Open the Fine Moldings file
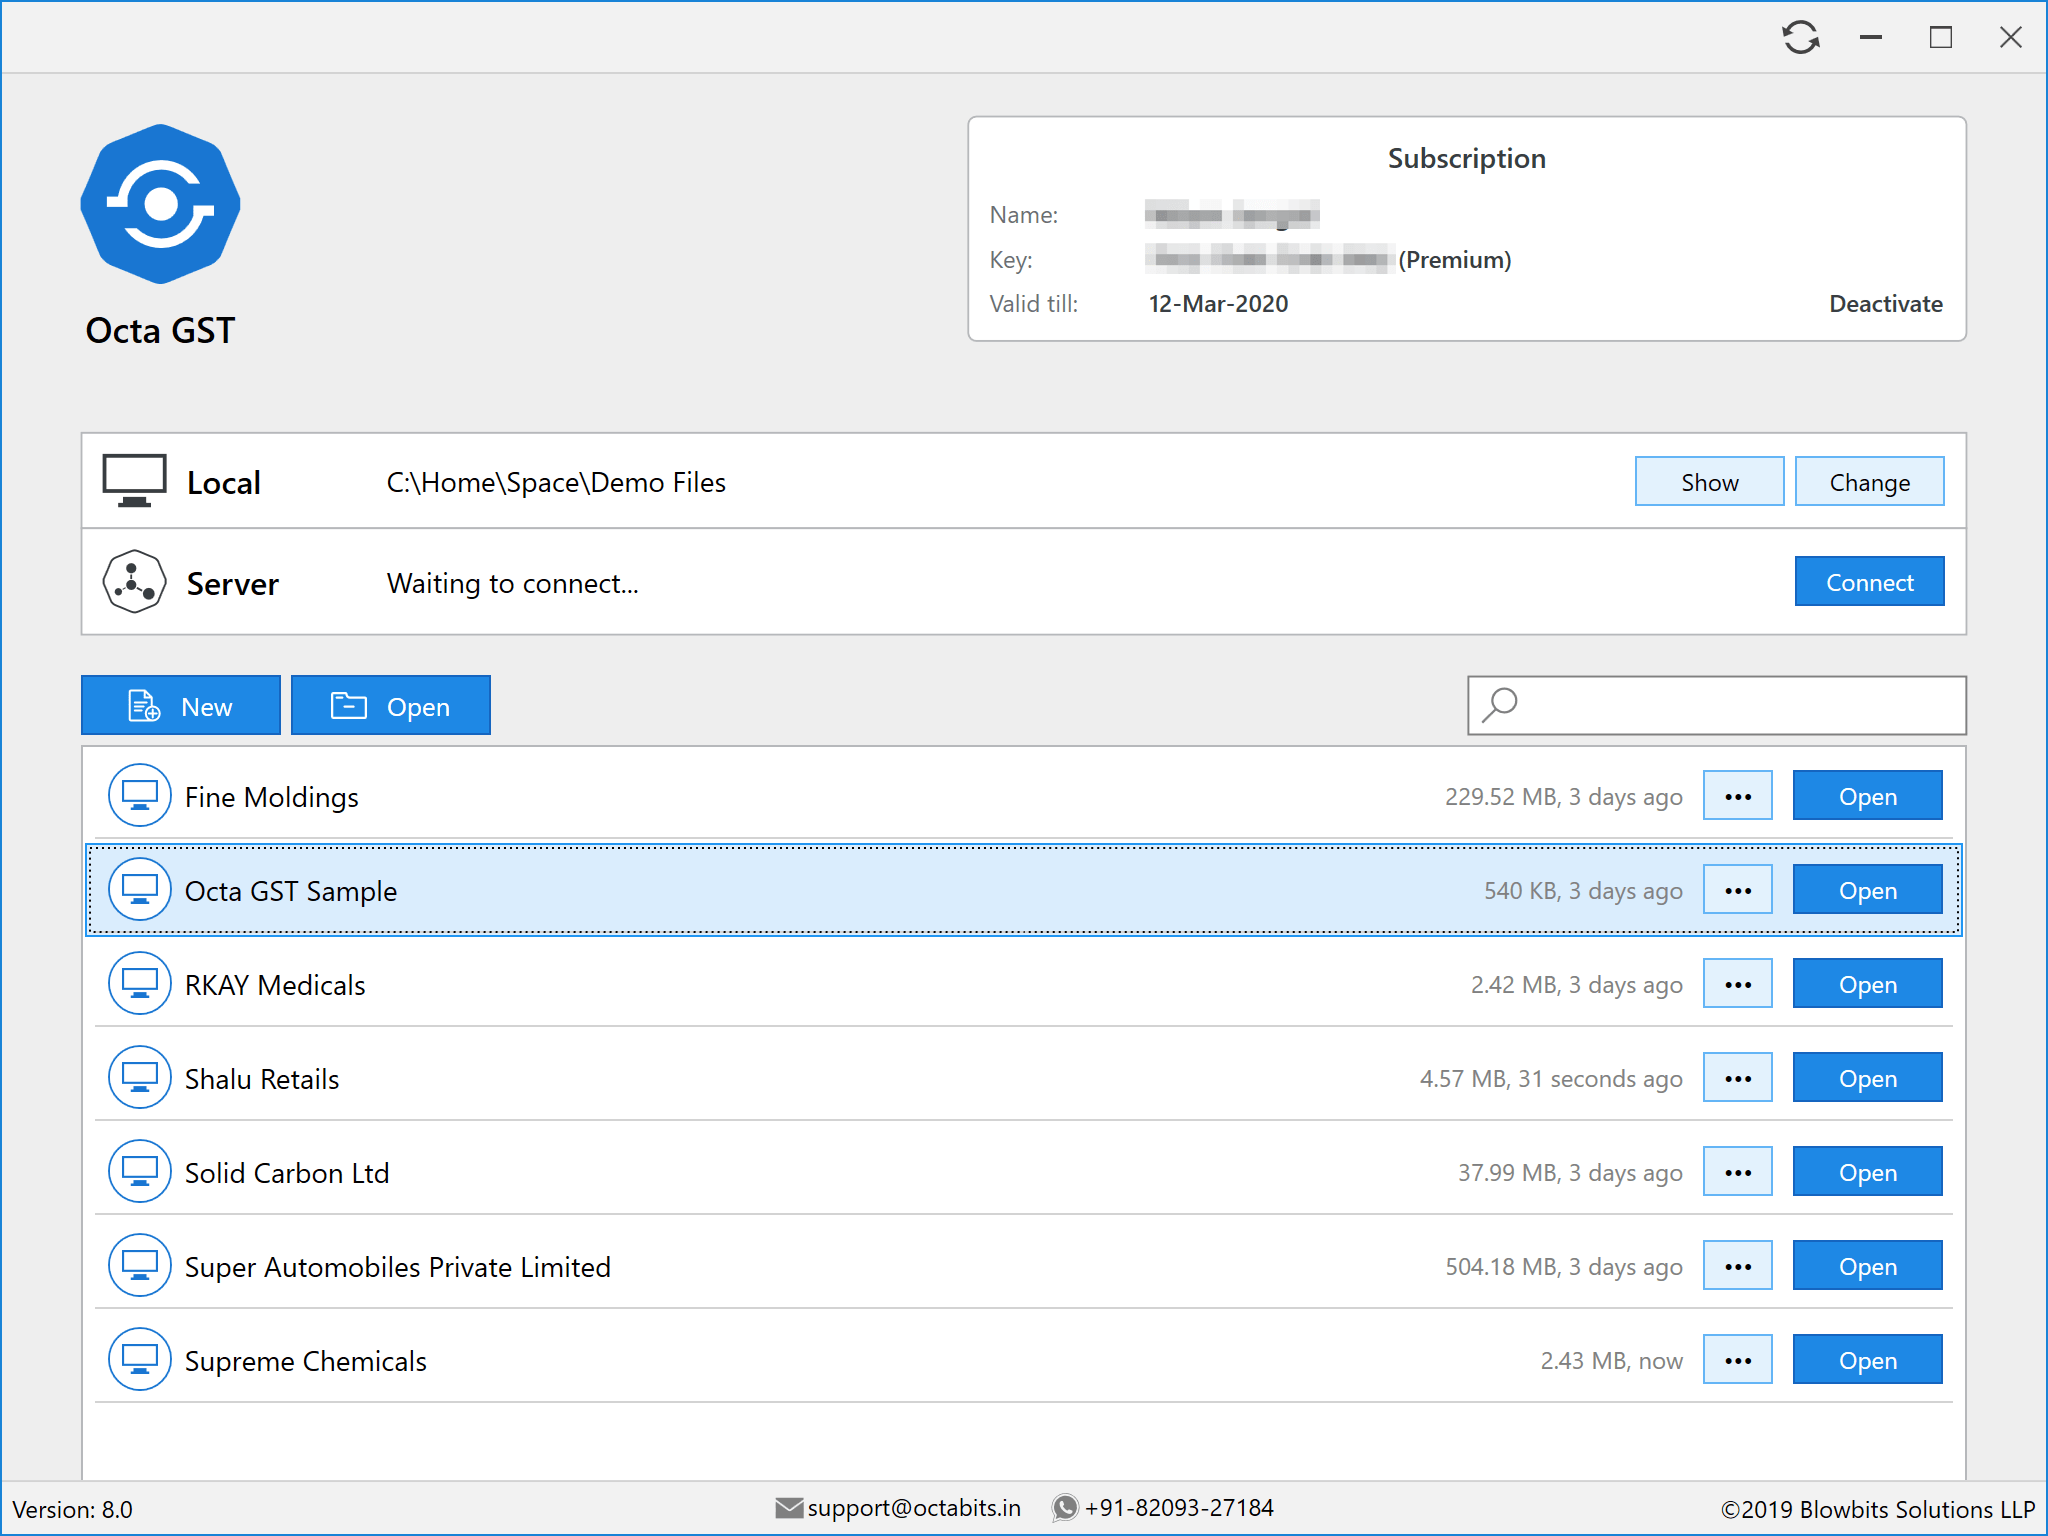Viewport: 2048px width, 1536px height. pos(1867,796)
